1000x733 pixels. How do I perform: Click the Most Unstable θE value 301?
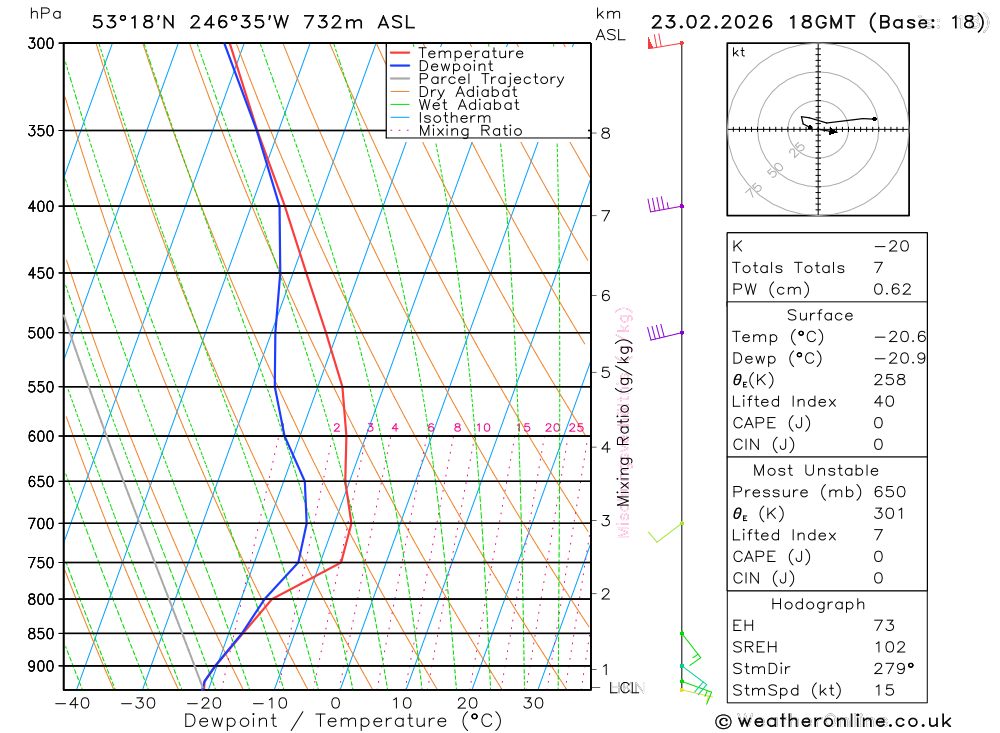click(x=890, y=514)
